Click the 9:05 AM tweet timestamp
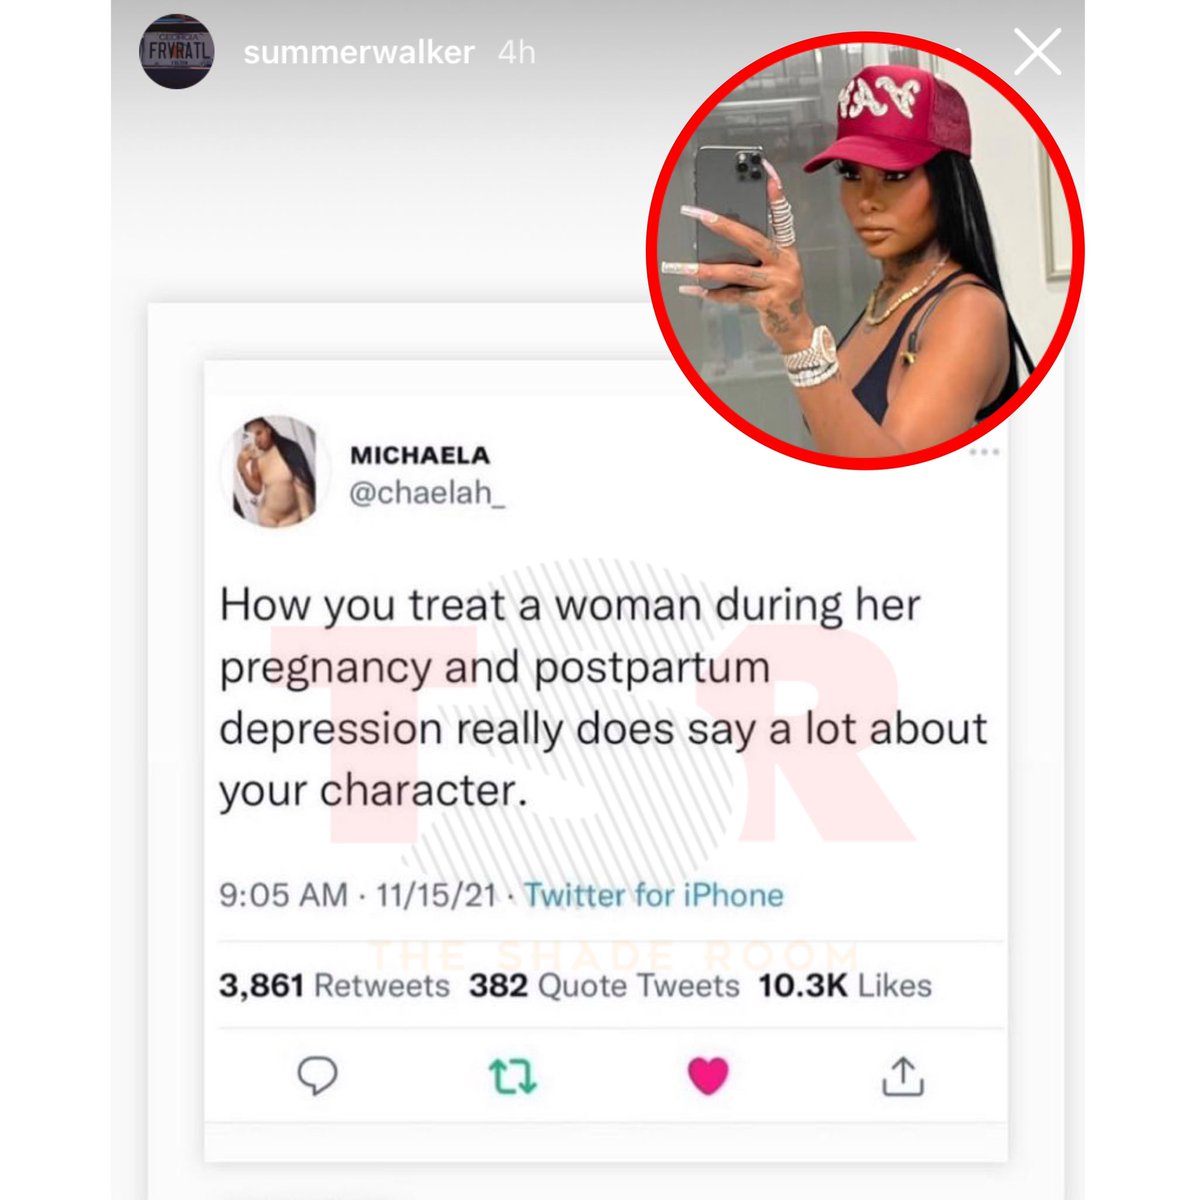 click(284, 894)
